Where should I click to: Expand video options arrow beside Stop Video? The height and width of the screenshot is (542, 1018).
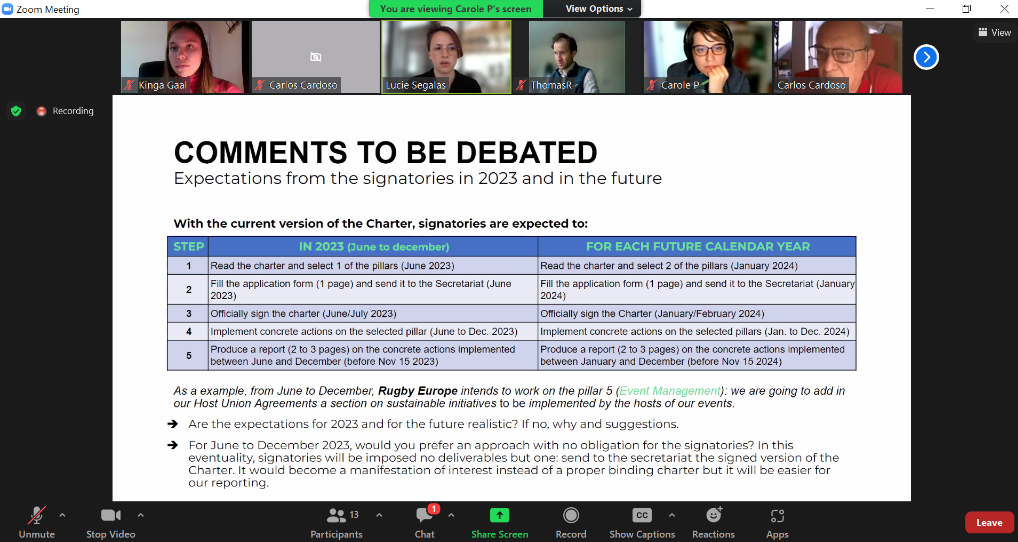pyautogui.click(x=140, y=515)
